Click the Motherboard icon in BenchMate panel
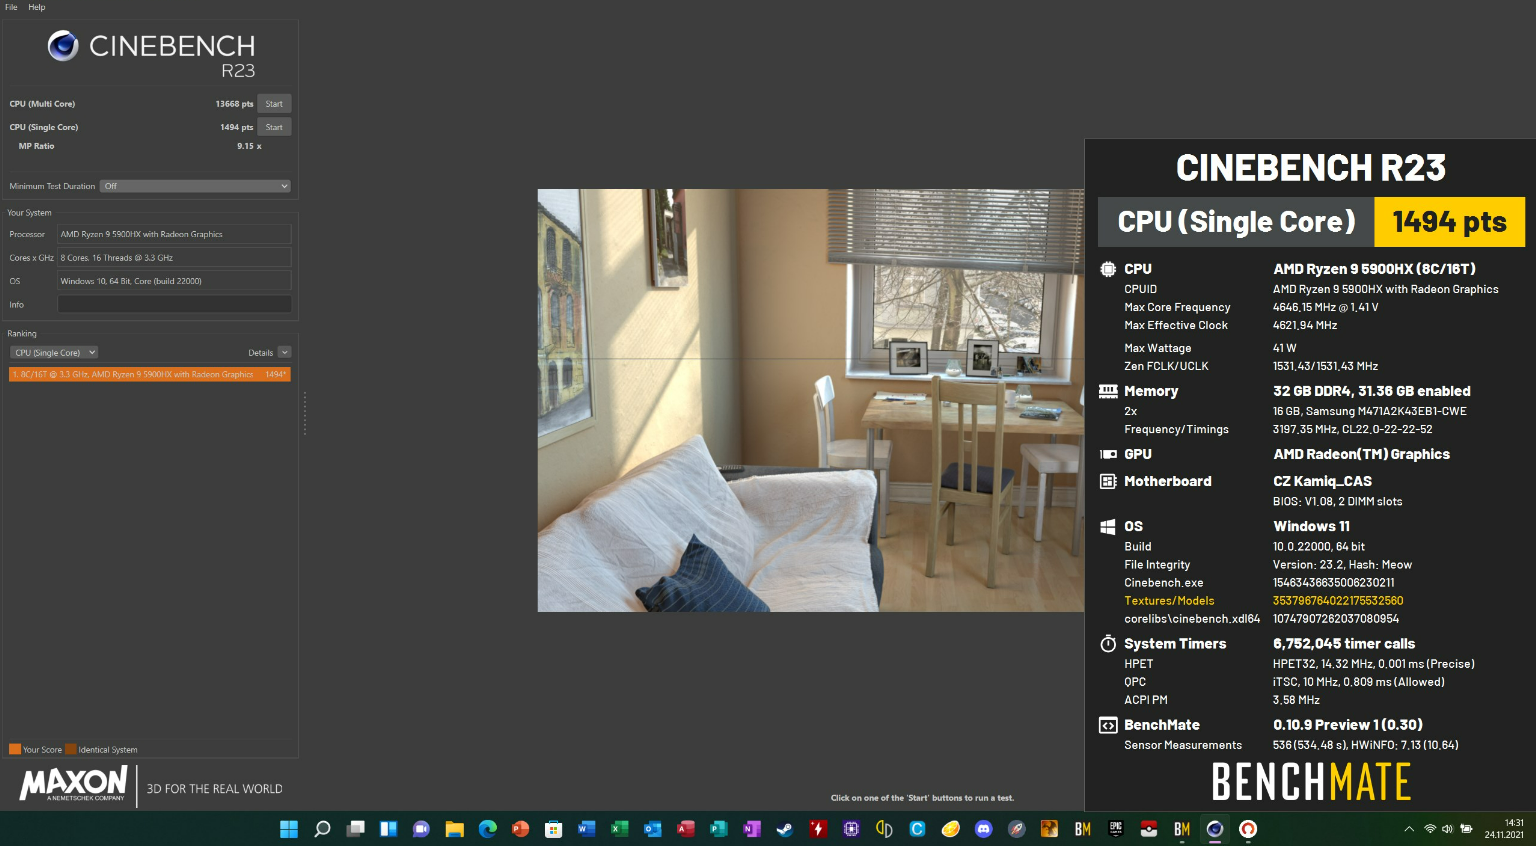This screenshot has height=846, width=1536. (x=1108, y=481)
